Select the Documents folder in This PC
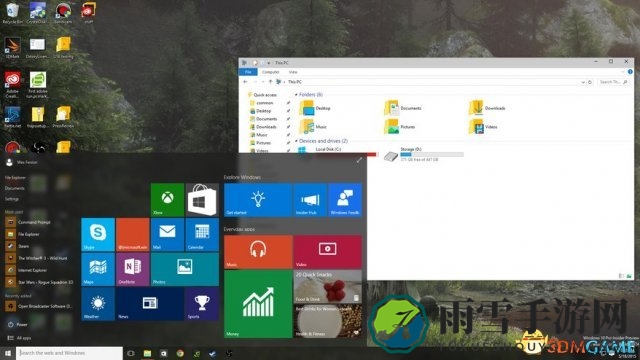 (403, 108)
